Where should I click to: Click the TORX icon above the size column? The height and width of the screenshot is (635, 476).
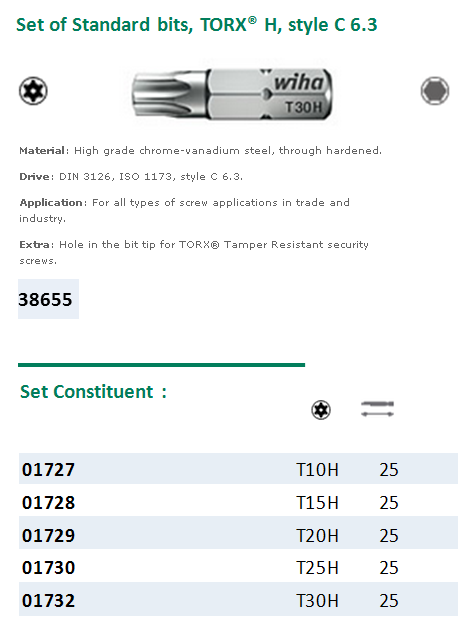[x=321, y=410]
